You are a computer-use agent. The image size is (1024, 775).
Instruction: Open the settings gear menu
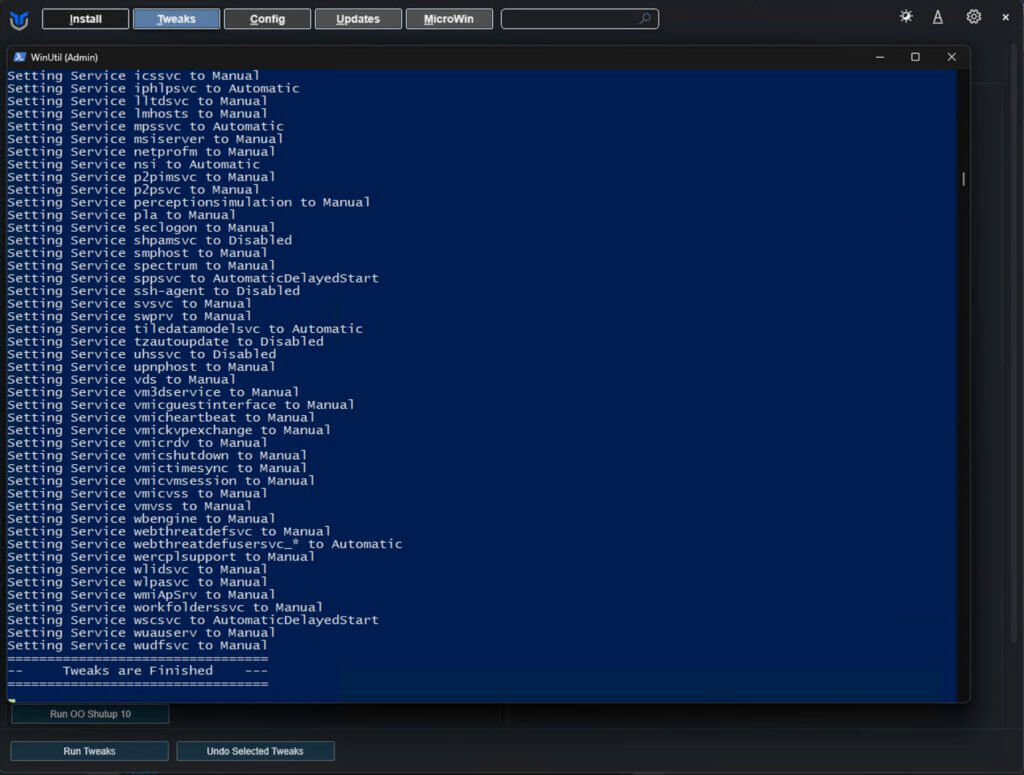973,17
